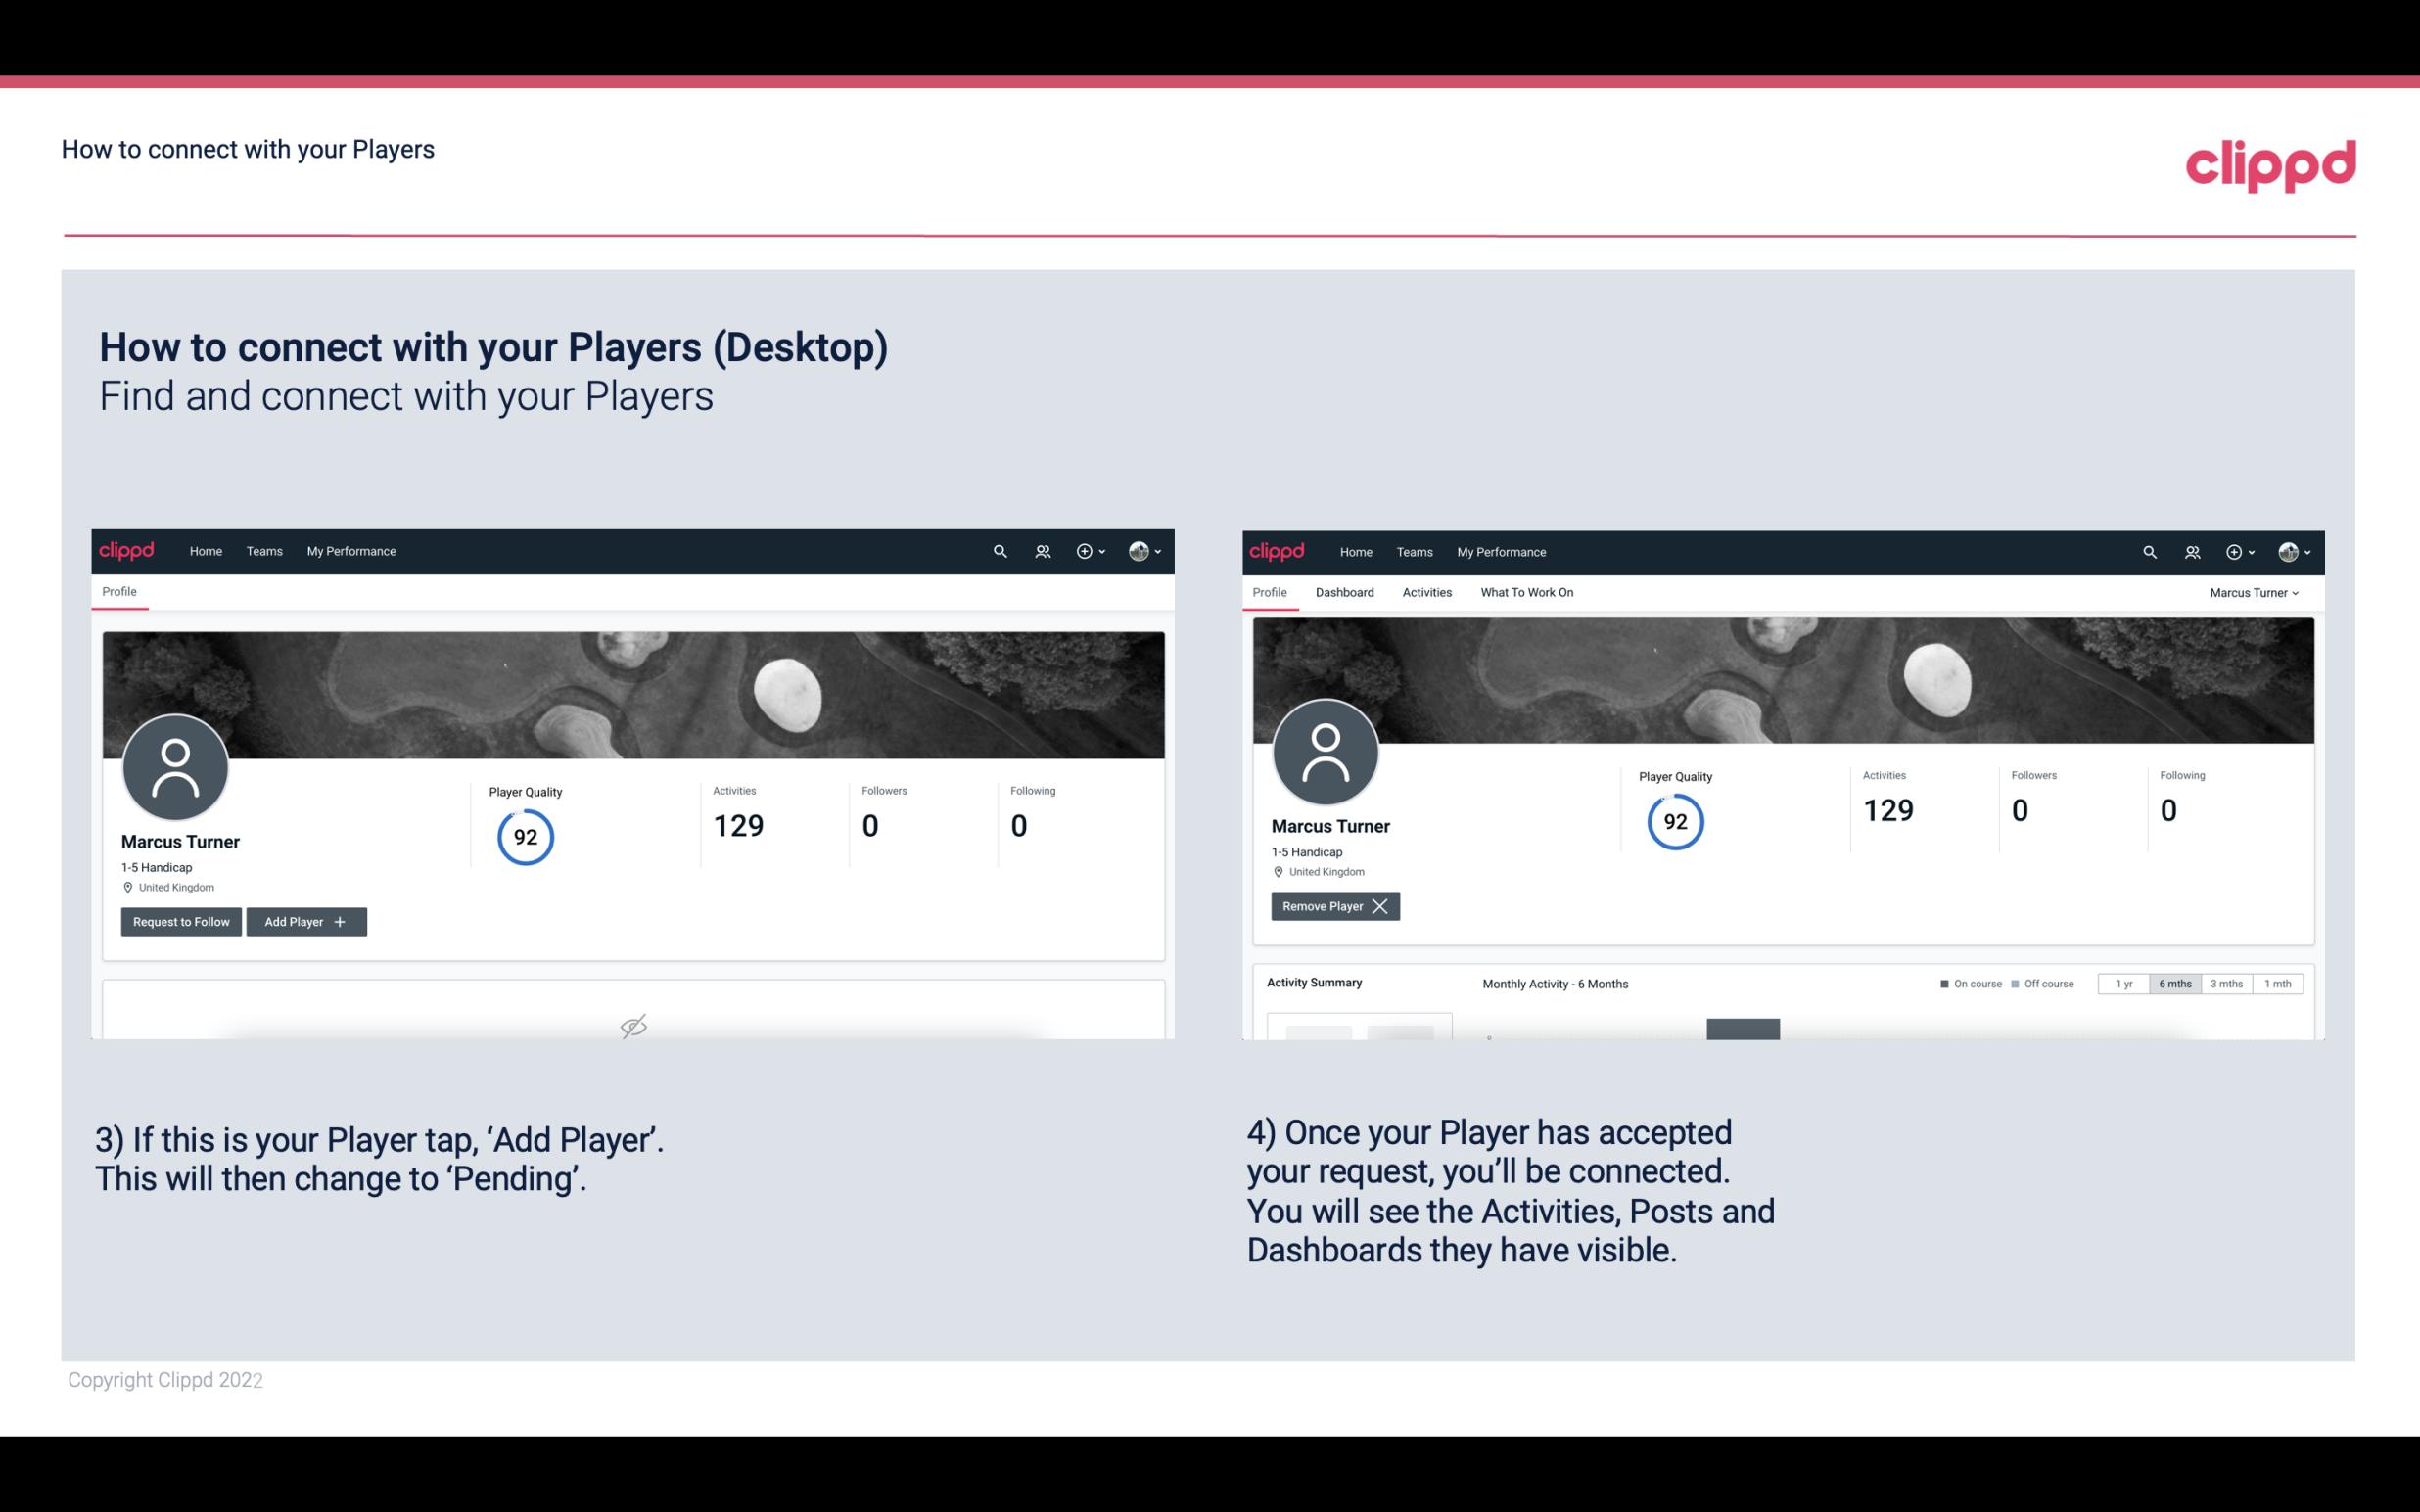The width and height of the screenshot is (2420, 1512).
Task: Click the globe/language icon in navbar
Action: [1138, 550]
